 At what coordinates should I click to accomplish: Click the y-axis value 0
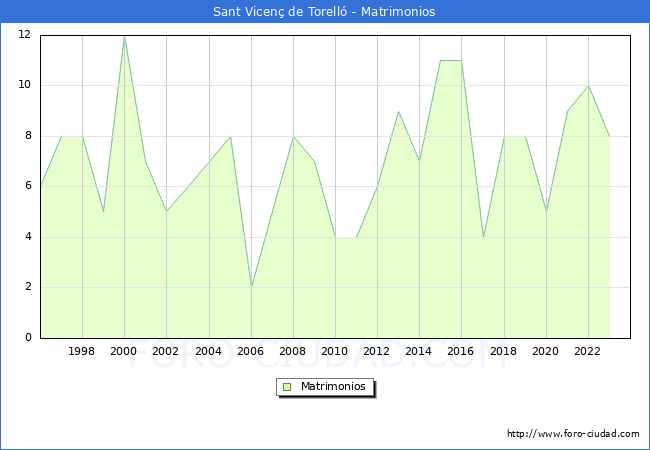click(28, 337)
